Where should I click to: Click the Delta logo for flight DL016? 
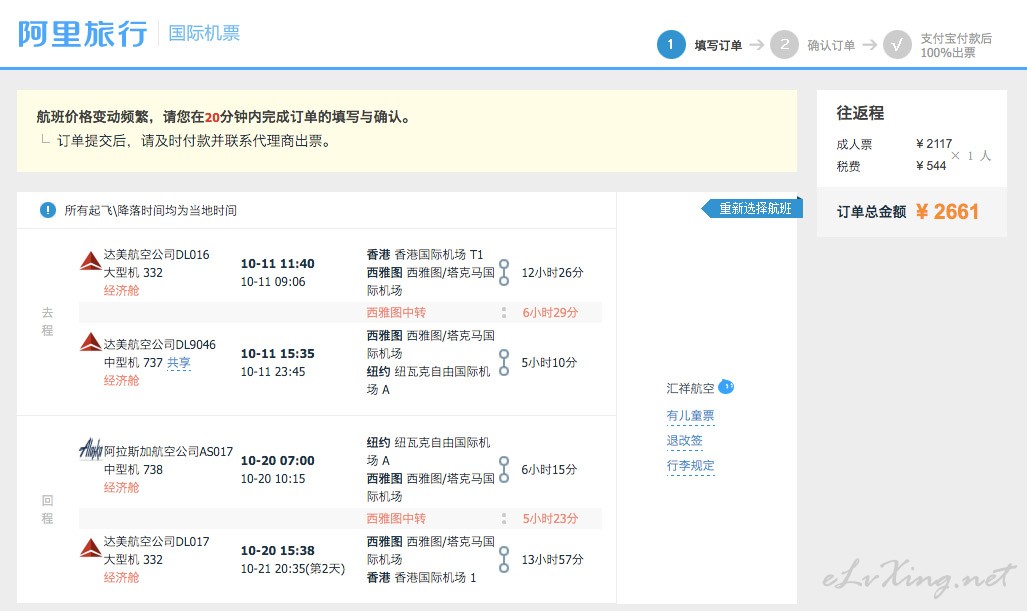[x=90, y=261]
